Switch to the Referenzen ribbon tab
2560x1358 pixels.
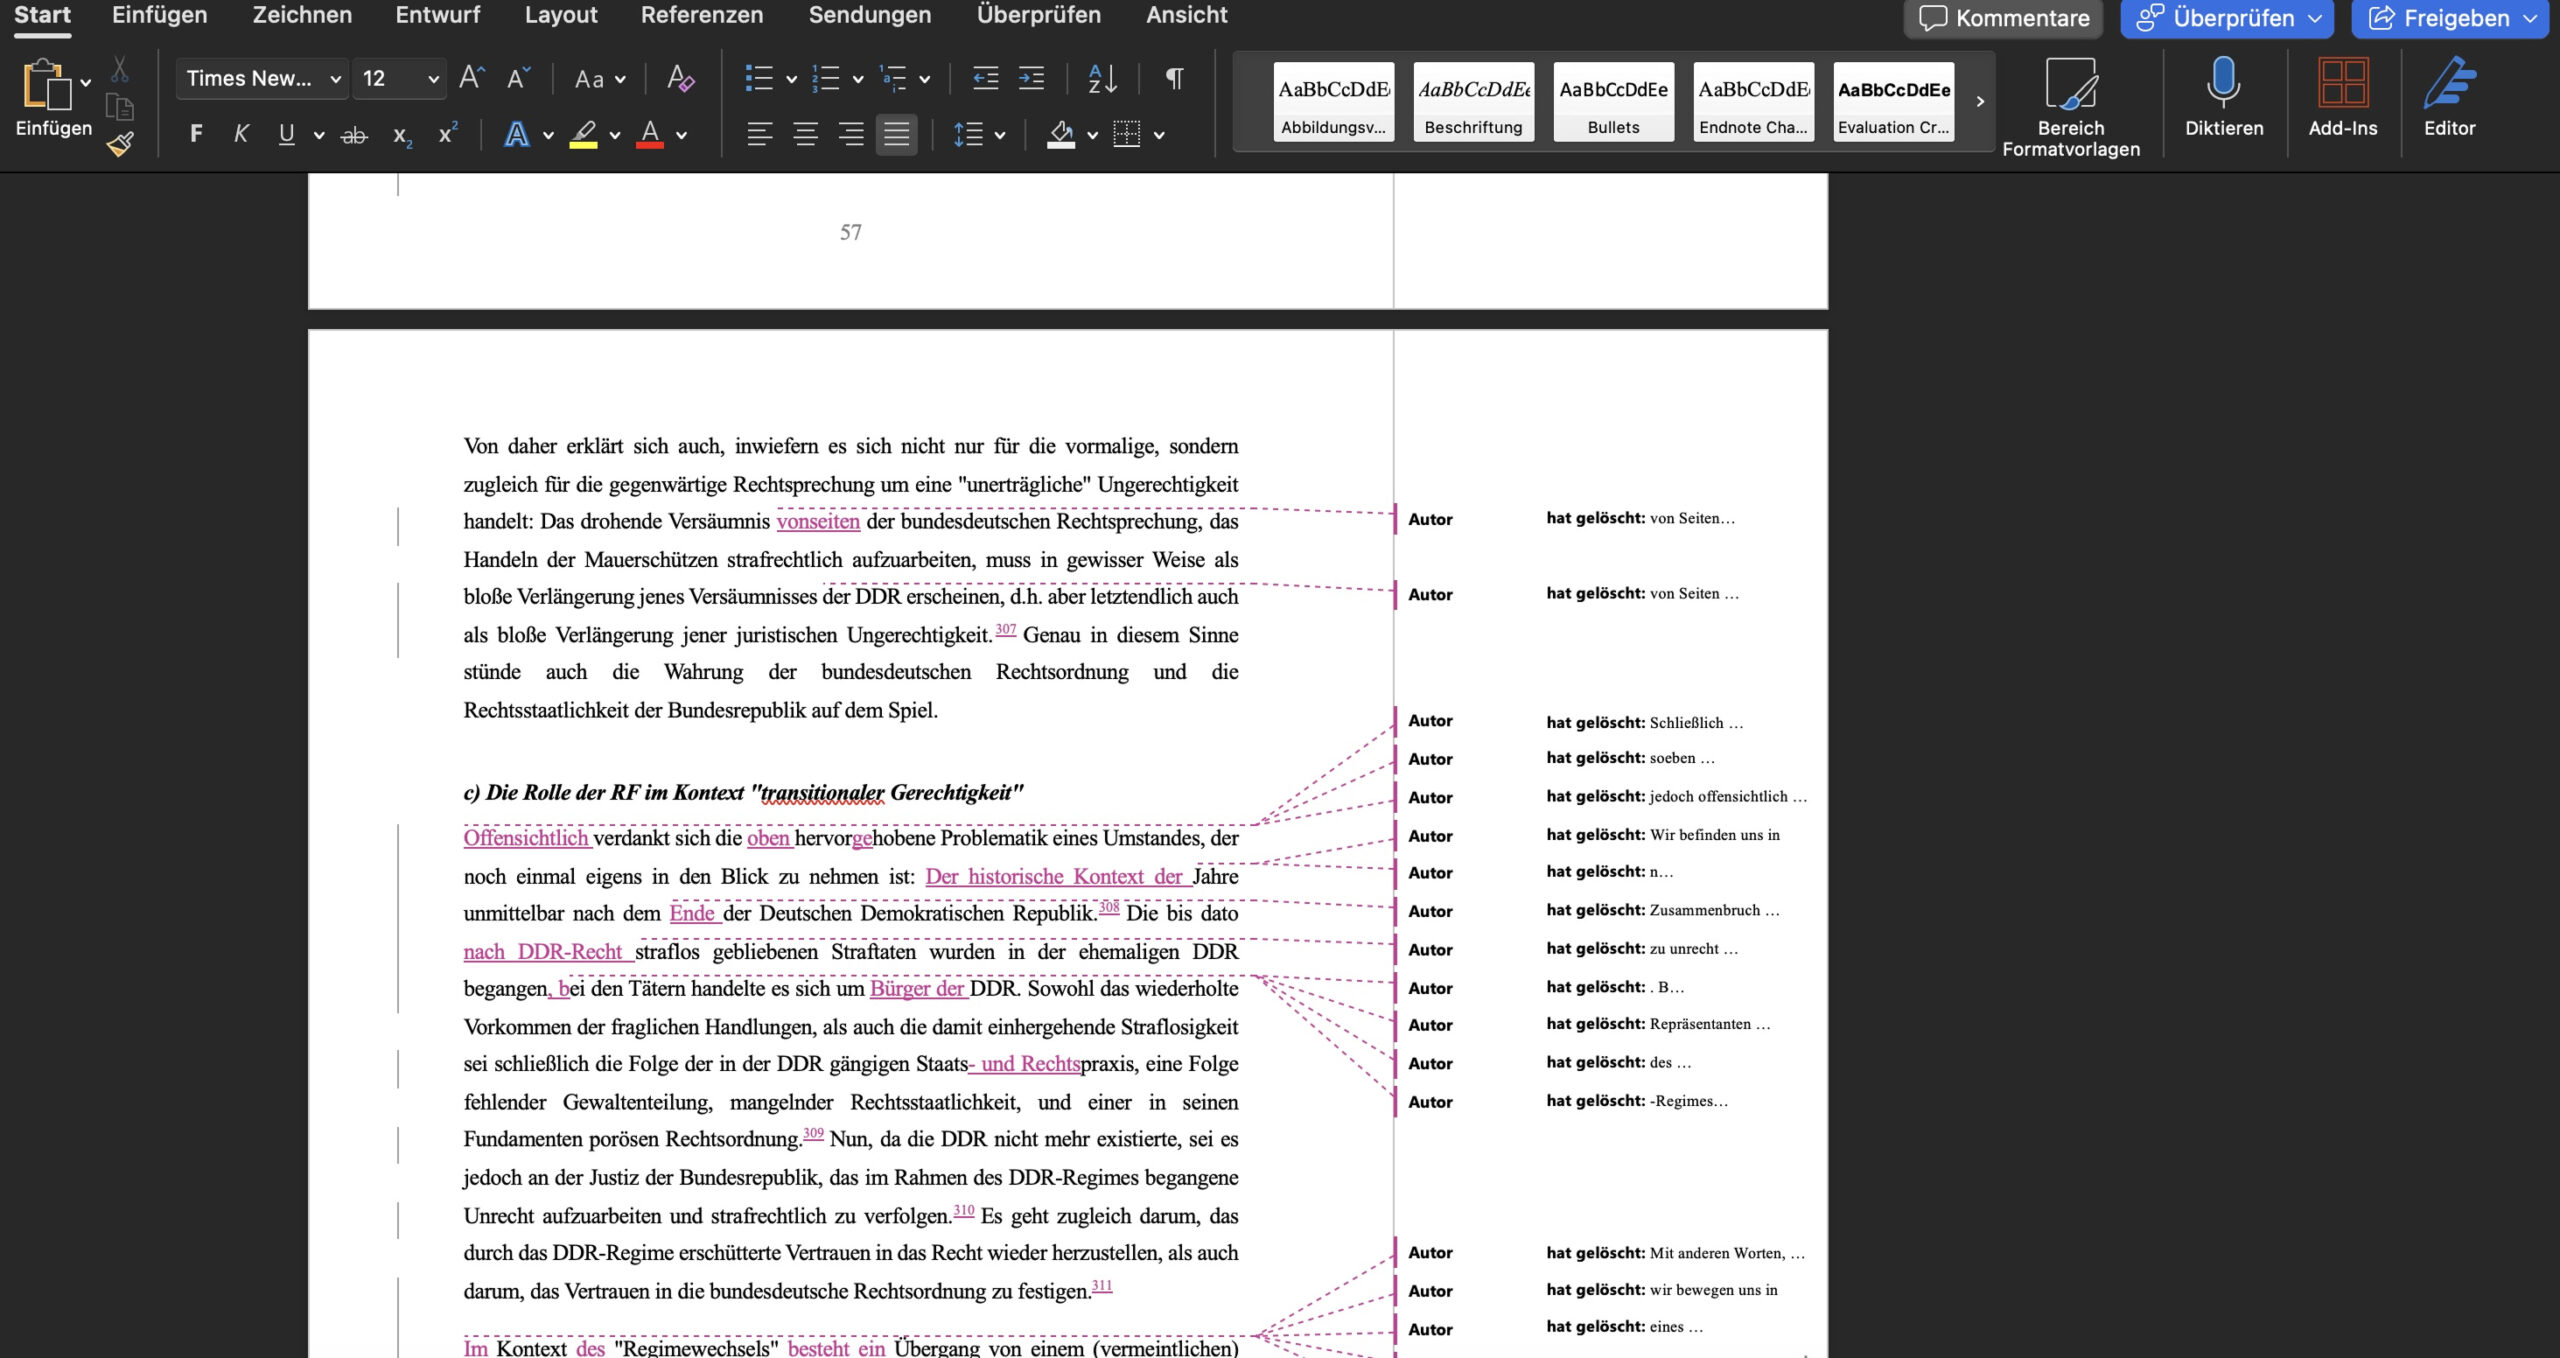tap(702, 15)
